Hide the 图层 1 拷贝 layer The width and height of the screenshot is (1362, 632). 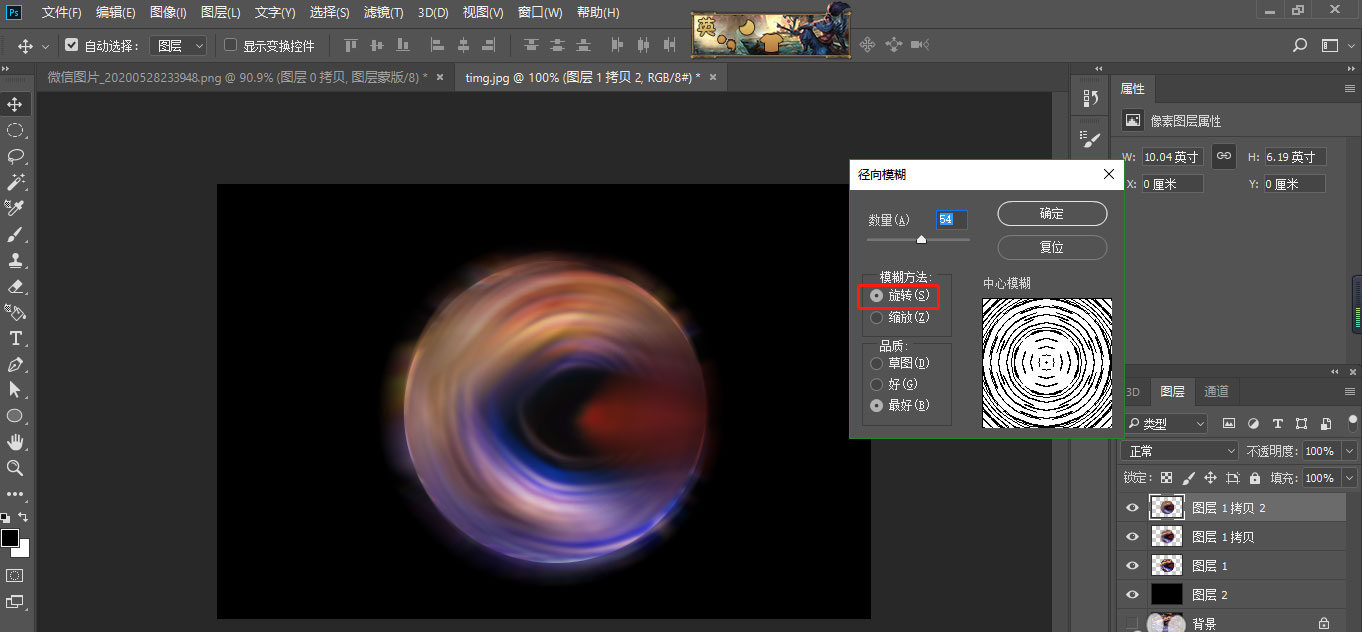(1132, 537)
